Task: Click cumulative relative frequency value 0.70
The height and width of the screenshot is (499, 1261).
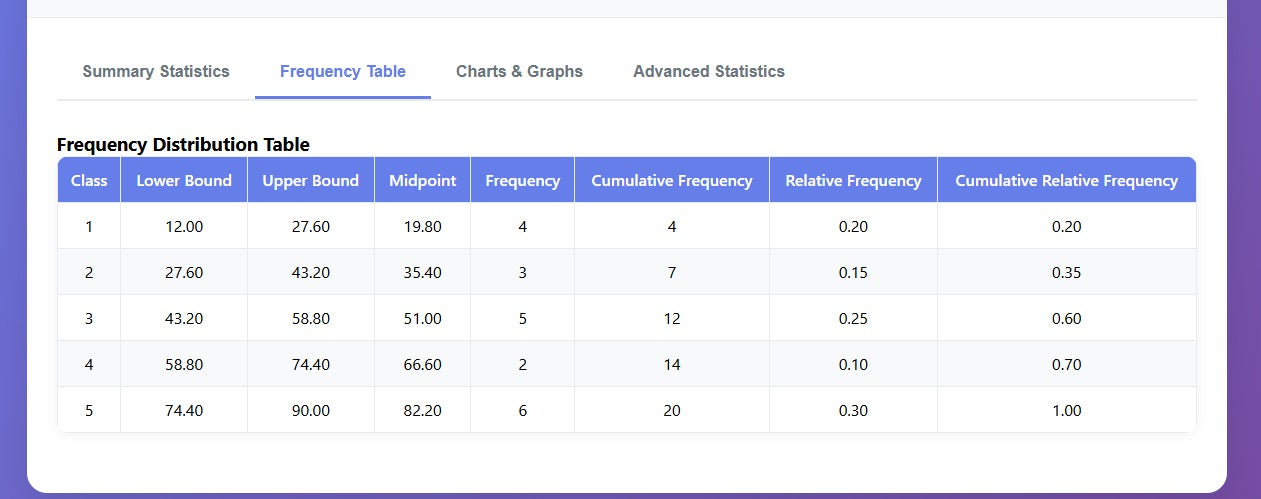Action: click(1067, 365)
